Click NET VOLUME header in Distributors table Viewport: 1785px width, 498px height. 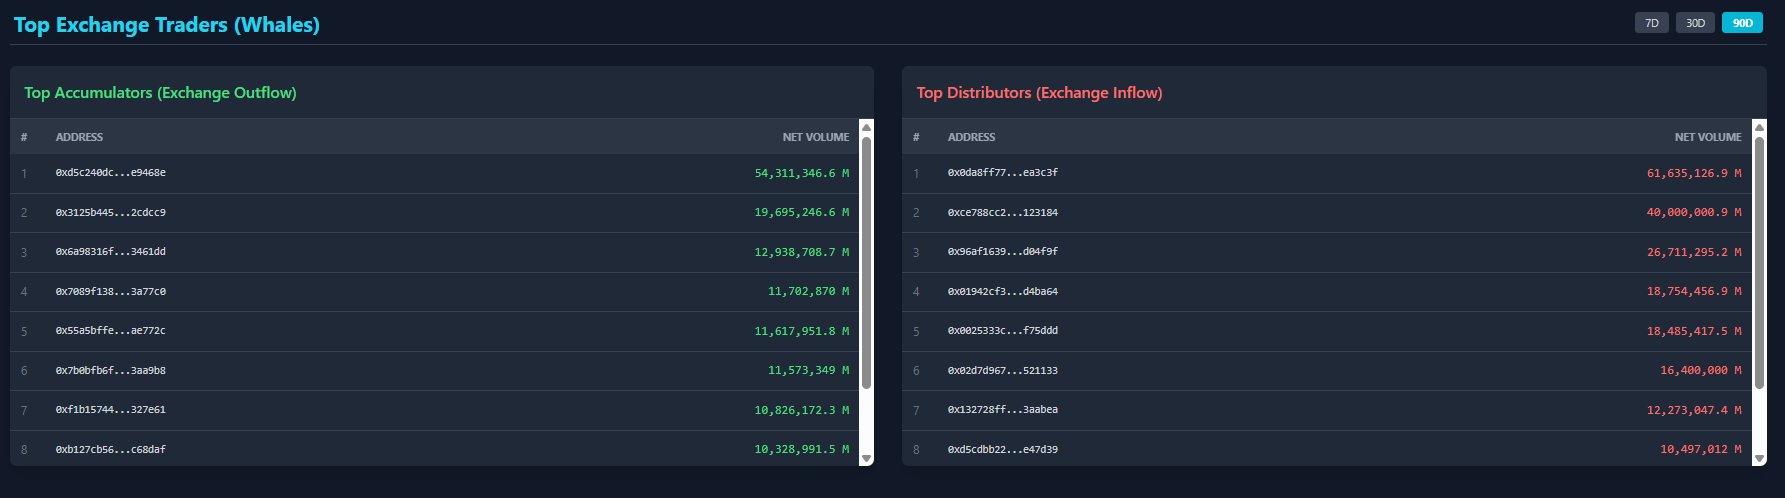(1707, 137)
